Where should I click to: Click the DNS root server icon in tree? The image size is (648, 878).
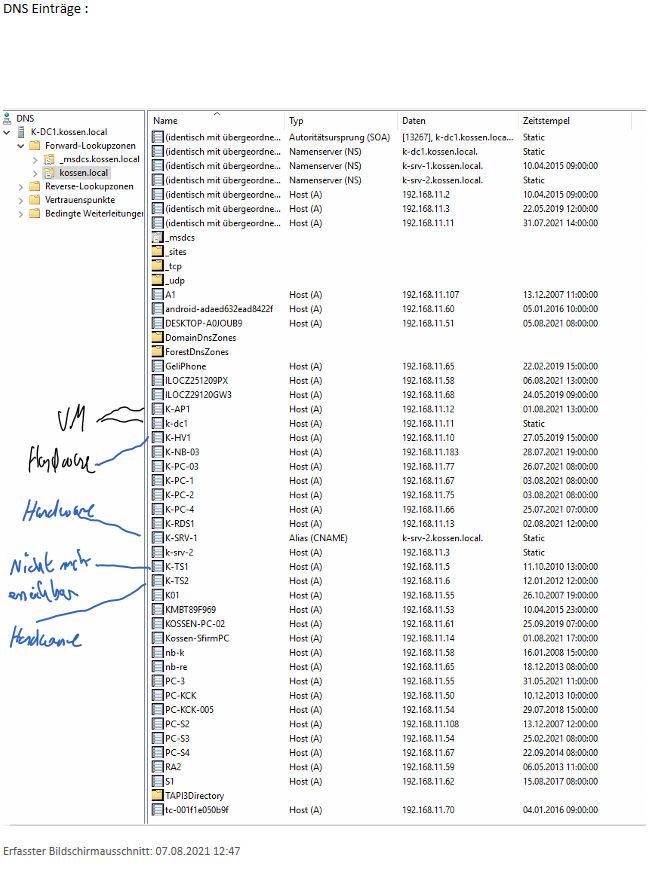coord(8,118)
